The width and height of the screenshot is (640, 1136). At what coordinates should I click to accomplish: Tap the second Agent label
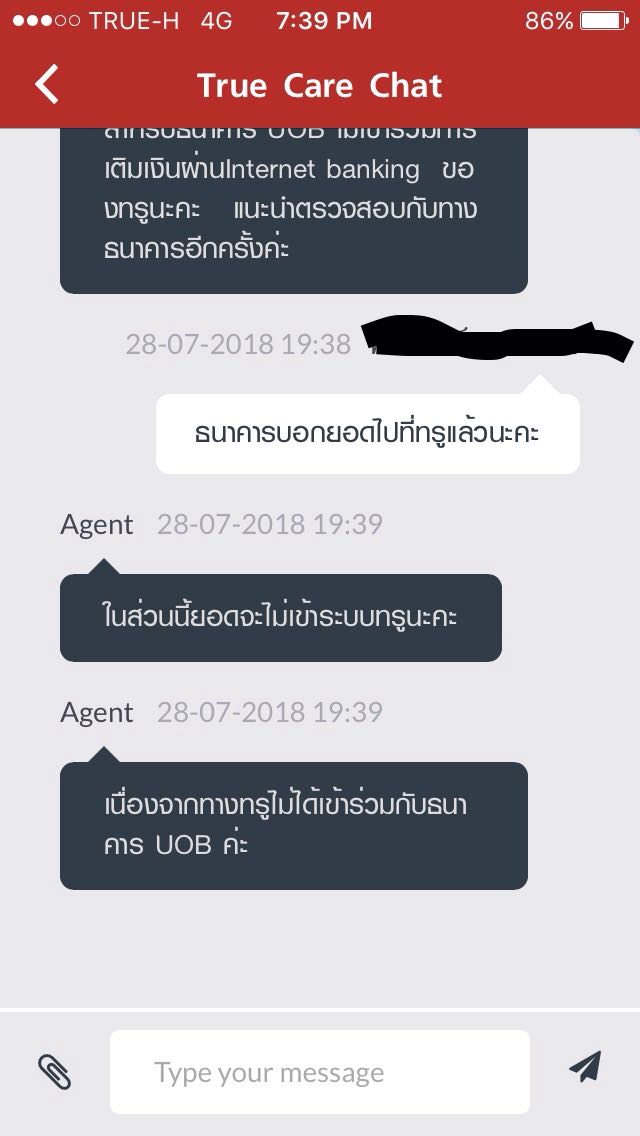tap(96, 713)
